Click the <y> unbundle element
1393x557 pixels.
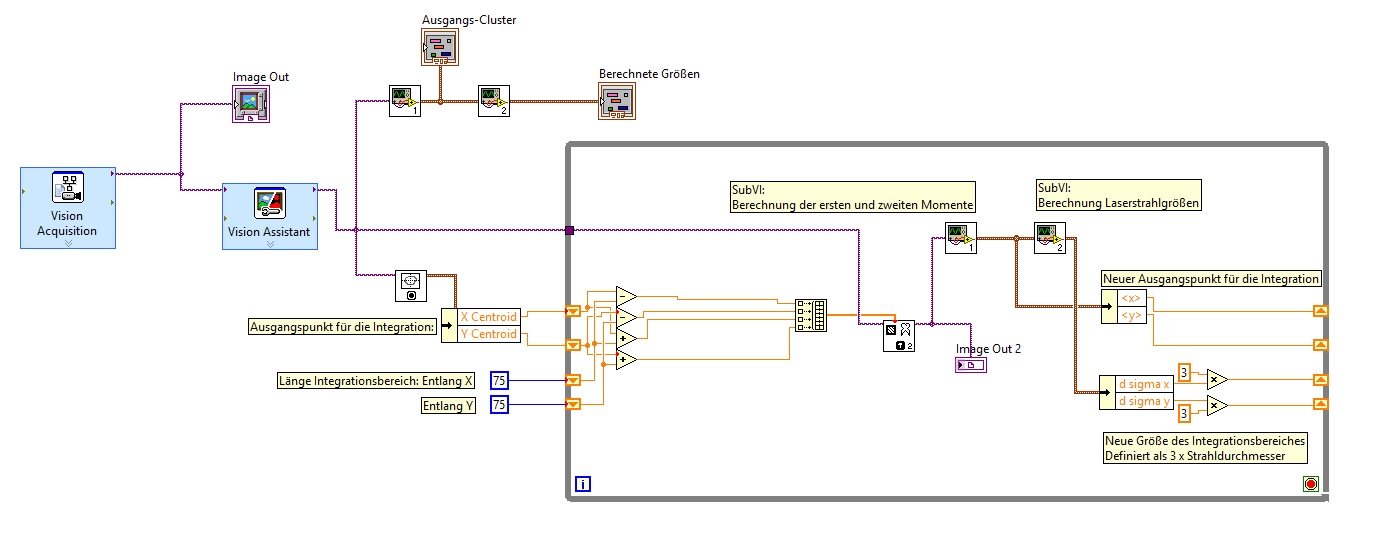pos(1132,315)
